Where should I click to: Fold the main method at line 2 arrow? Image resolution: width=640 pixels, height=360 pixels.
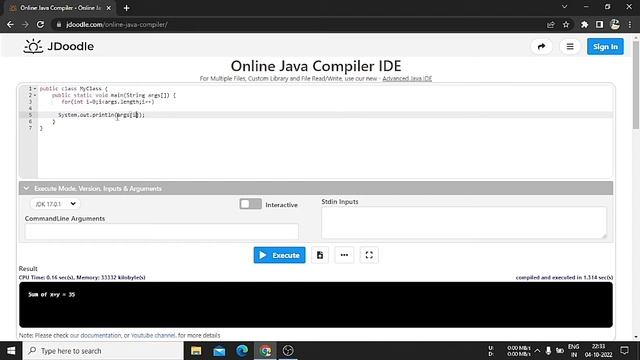[x=35, y=95]
